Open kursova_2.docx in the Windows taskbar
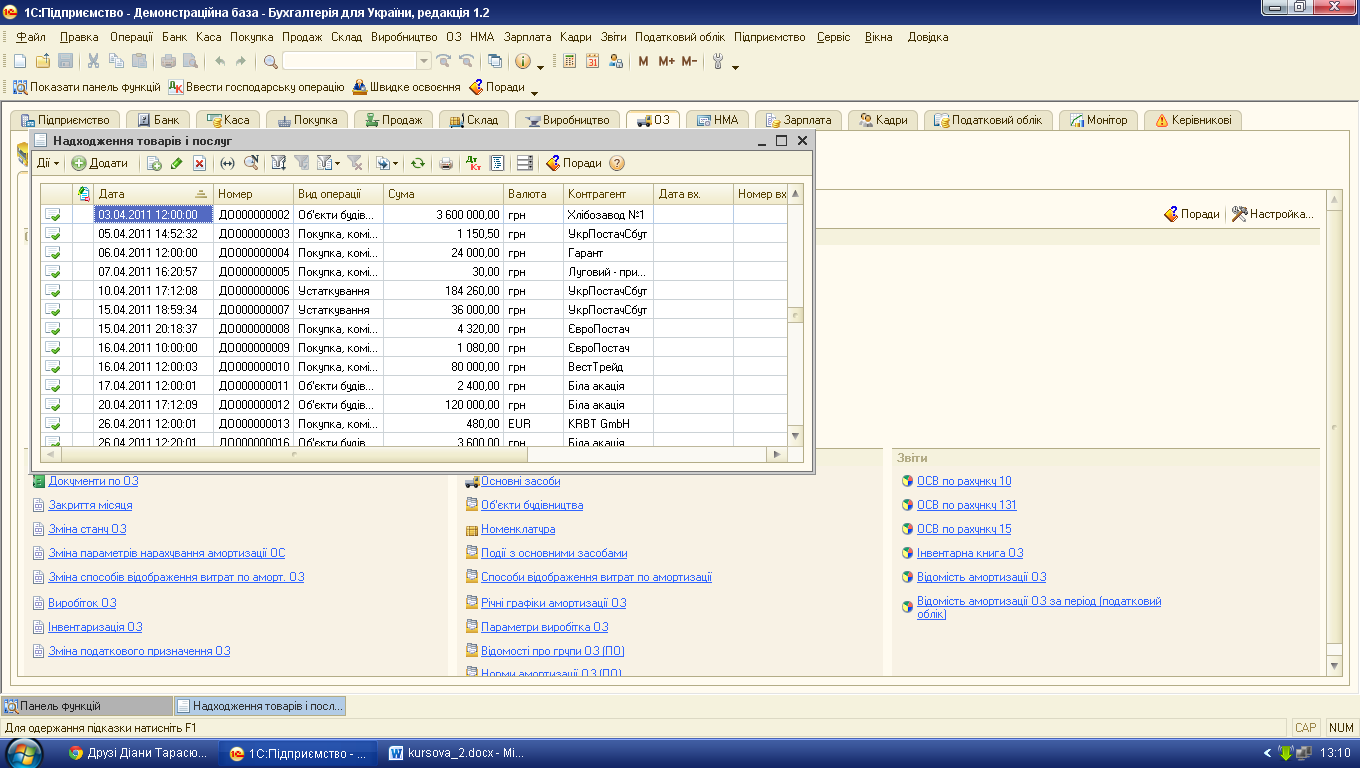The width and height of the screenshot is (1360, 768). coord(455,753)
